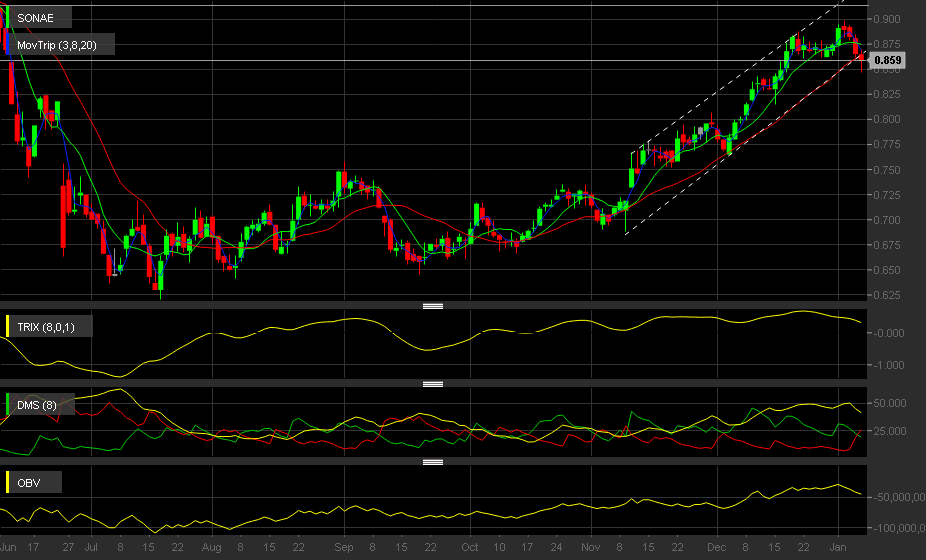Click the yellow color marker beside TRIX

tap(7, 327)
